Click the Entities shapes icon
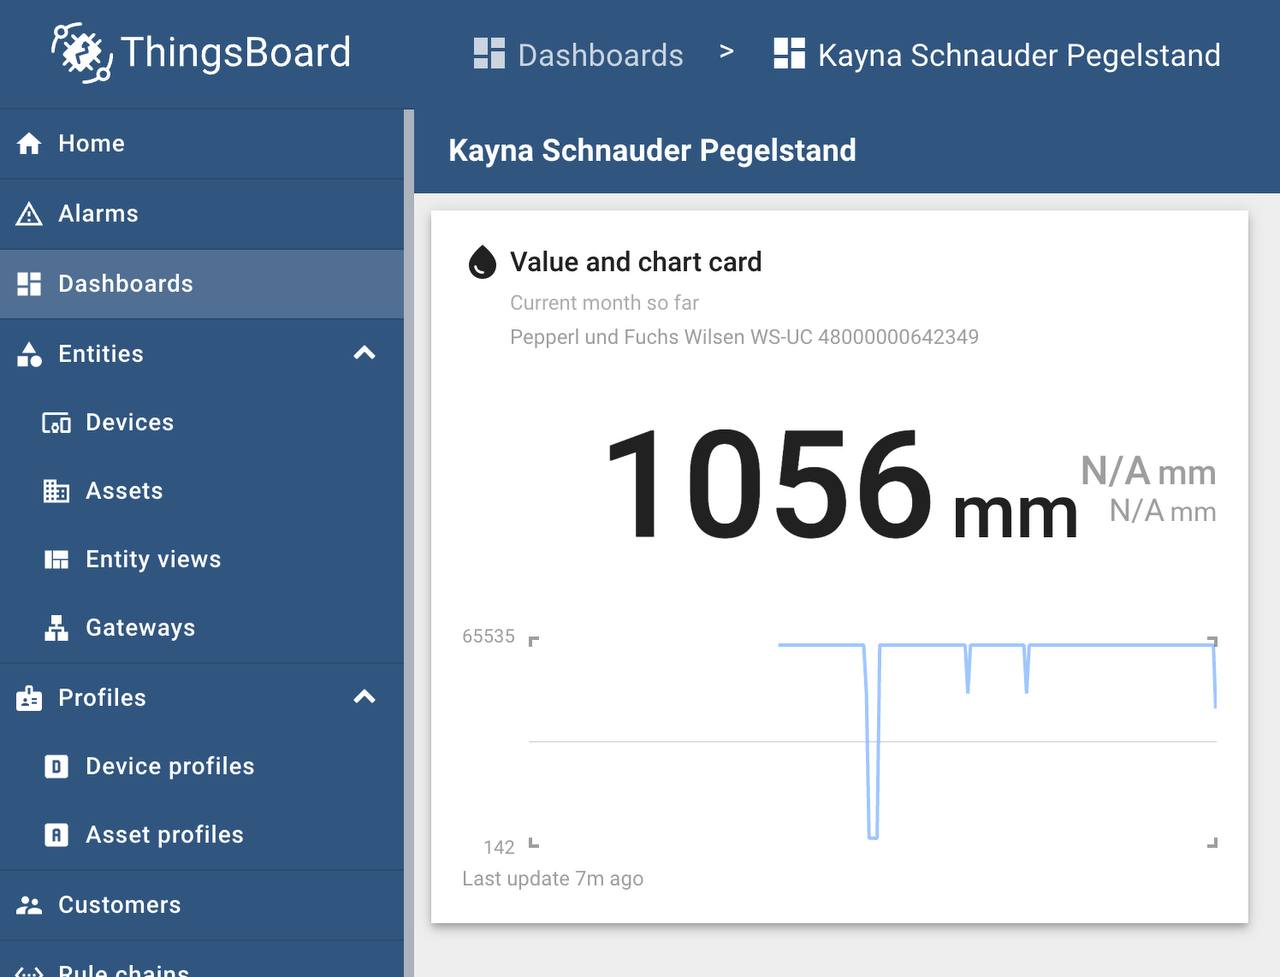Image resolution: width=1280 pixels, height=977 pixels. tap(29, 354)
